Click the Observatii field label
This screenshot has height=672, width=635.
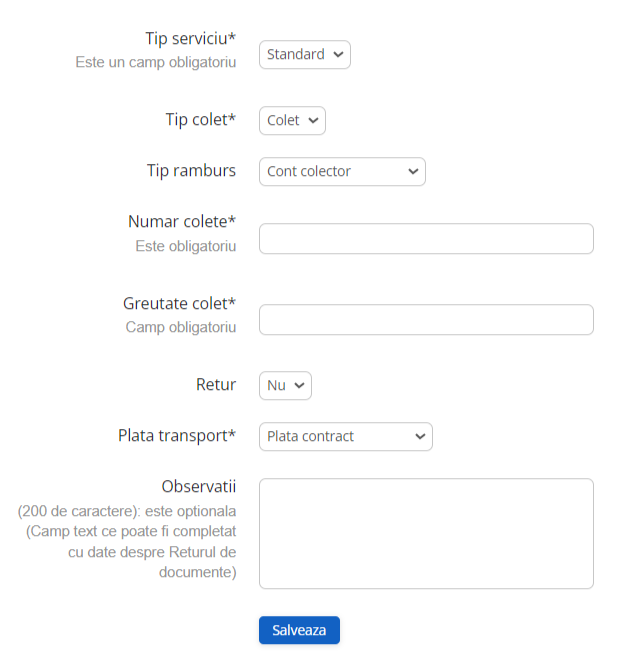point(198,486)
